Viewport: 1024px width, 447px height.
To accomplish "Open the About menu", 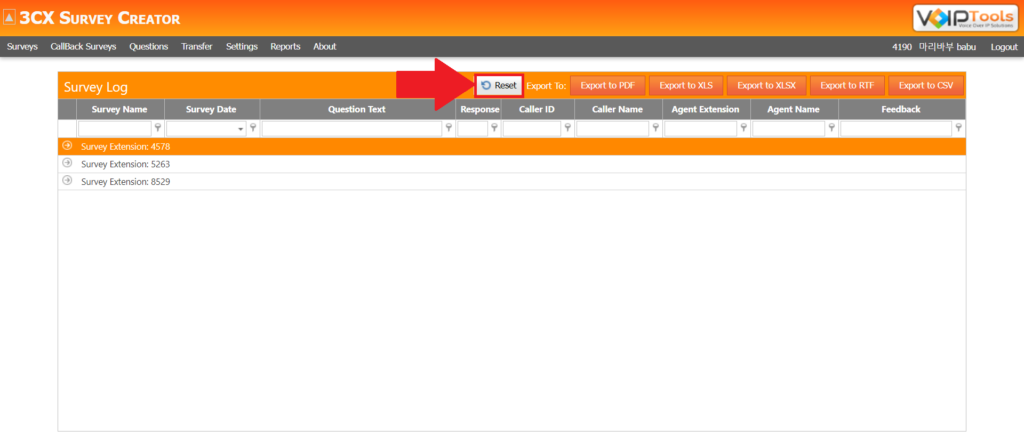I will (x=325, y=46).
